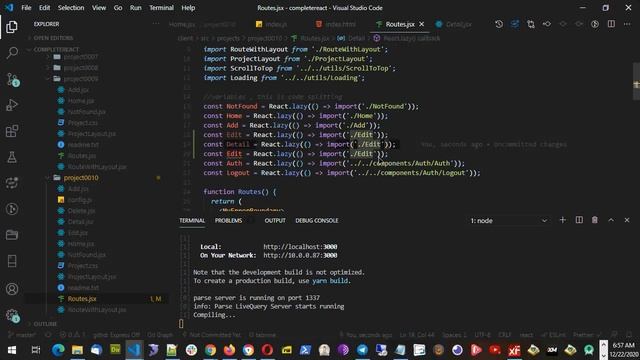
Task: Open the File menu
Action: [x=26, y=8]
